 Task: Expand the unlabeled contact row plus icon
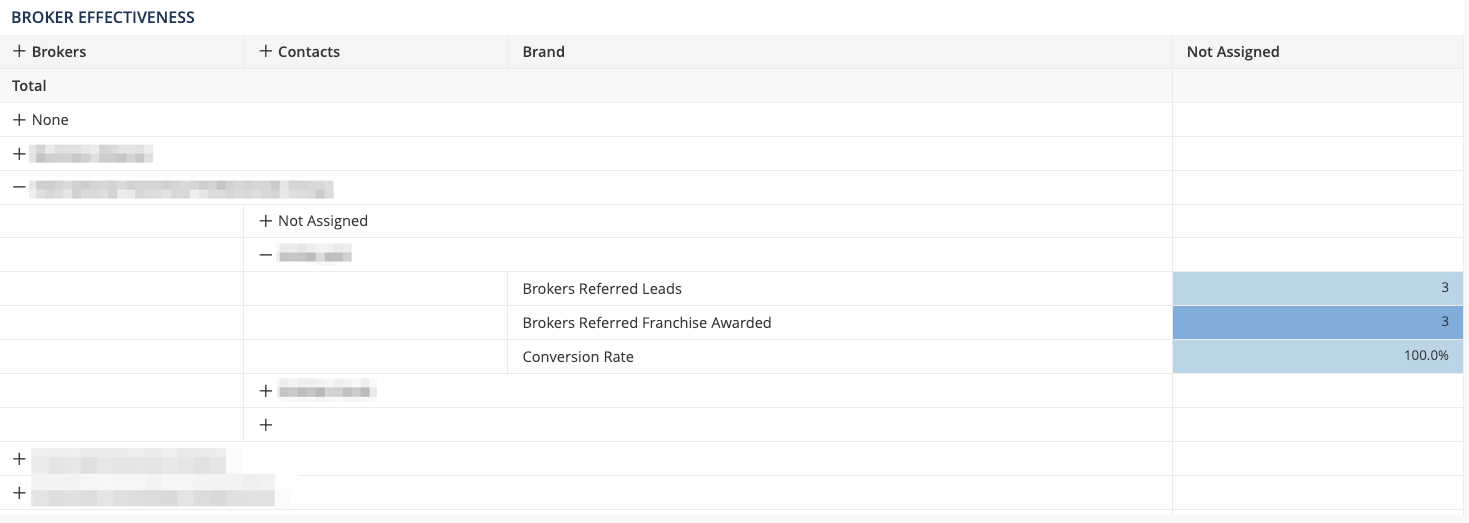click(265, 425)
